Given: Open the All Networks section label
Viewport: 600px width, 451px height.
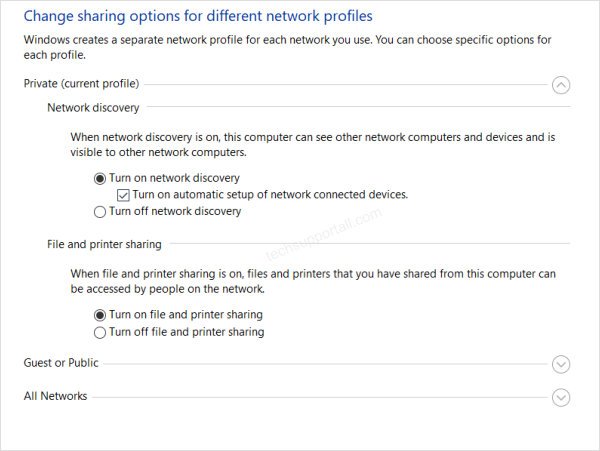Looking at the screenshot, I should tap(55, 396).
